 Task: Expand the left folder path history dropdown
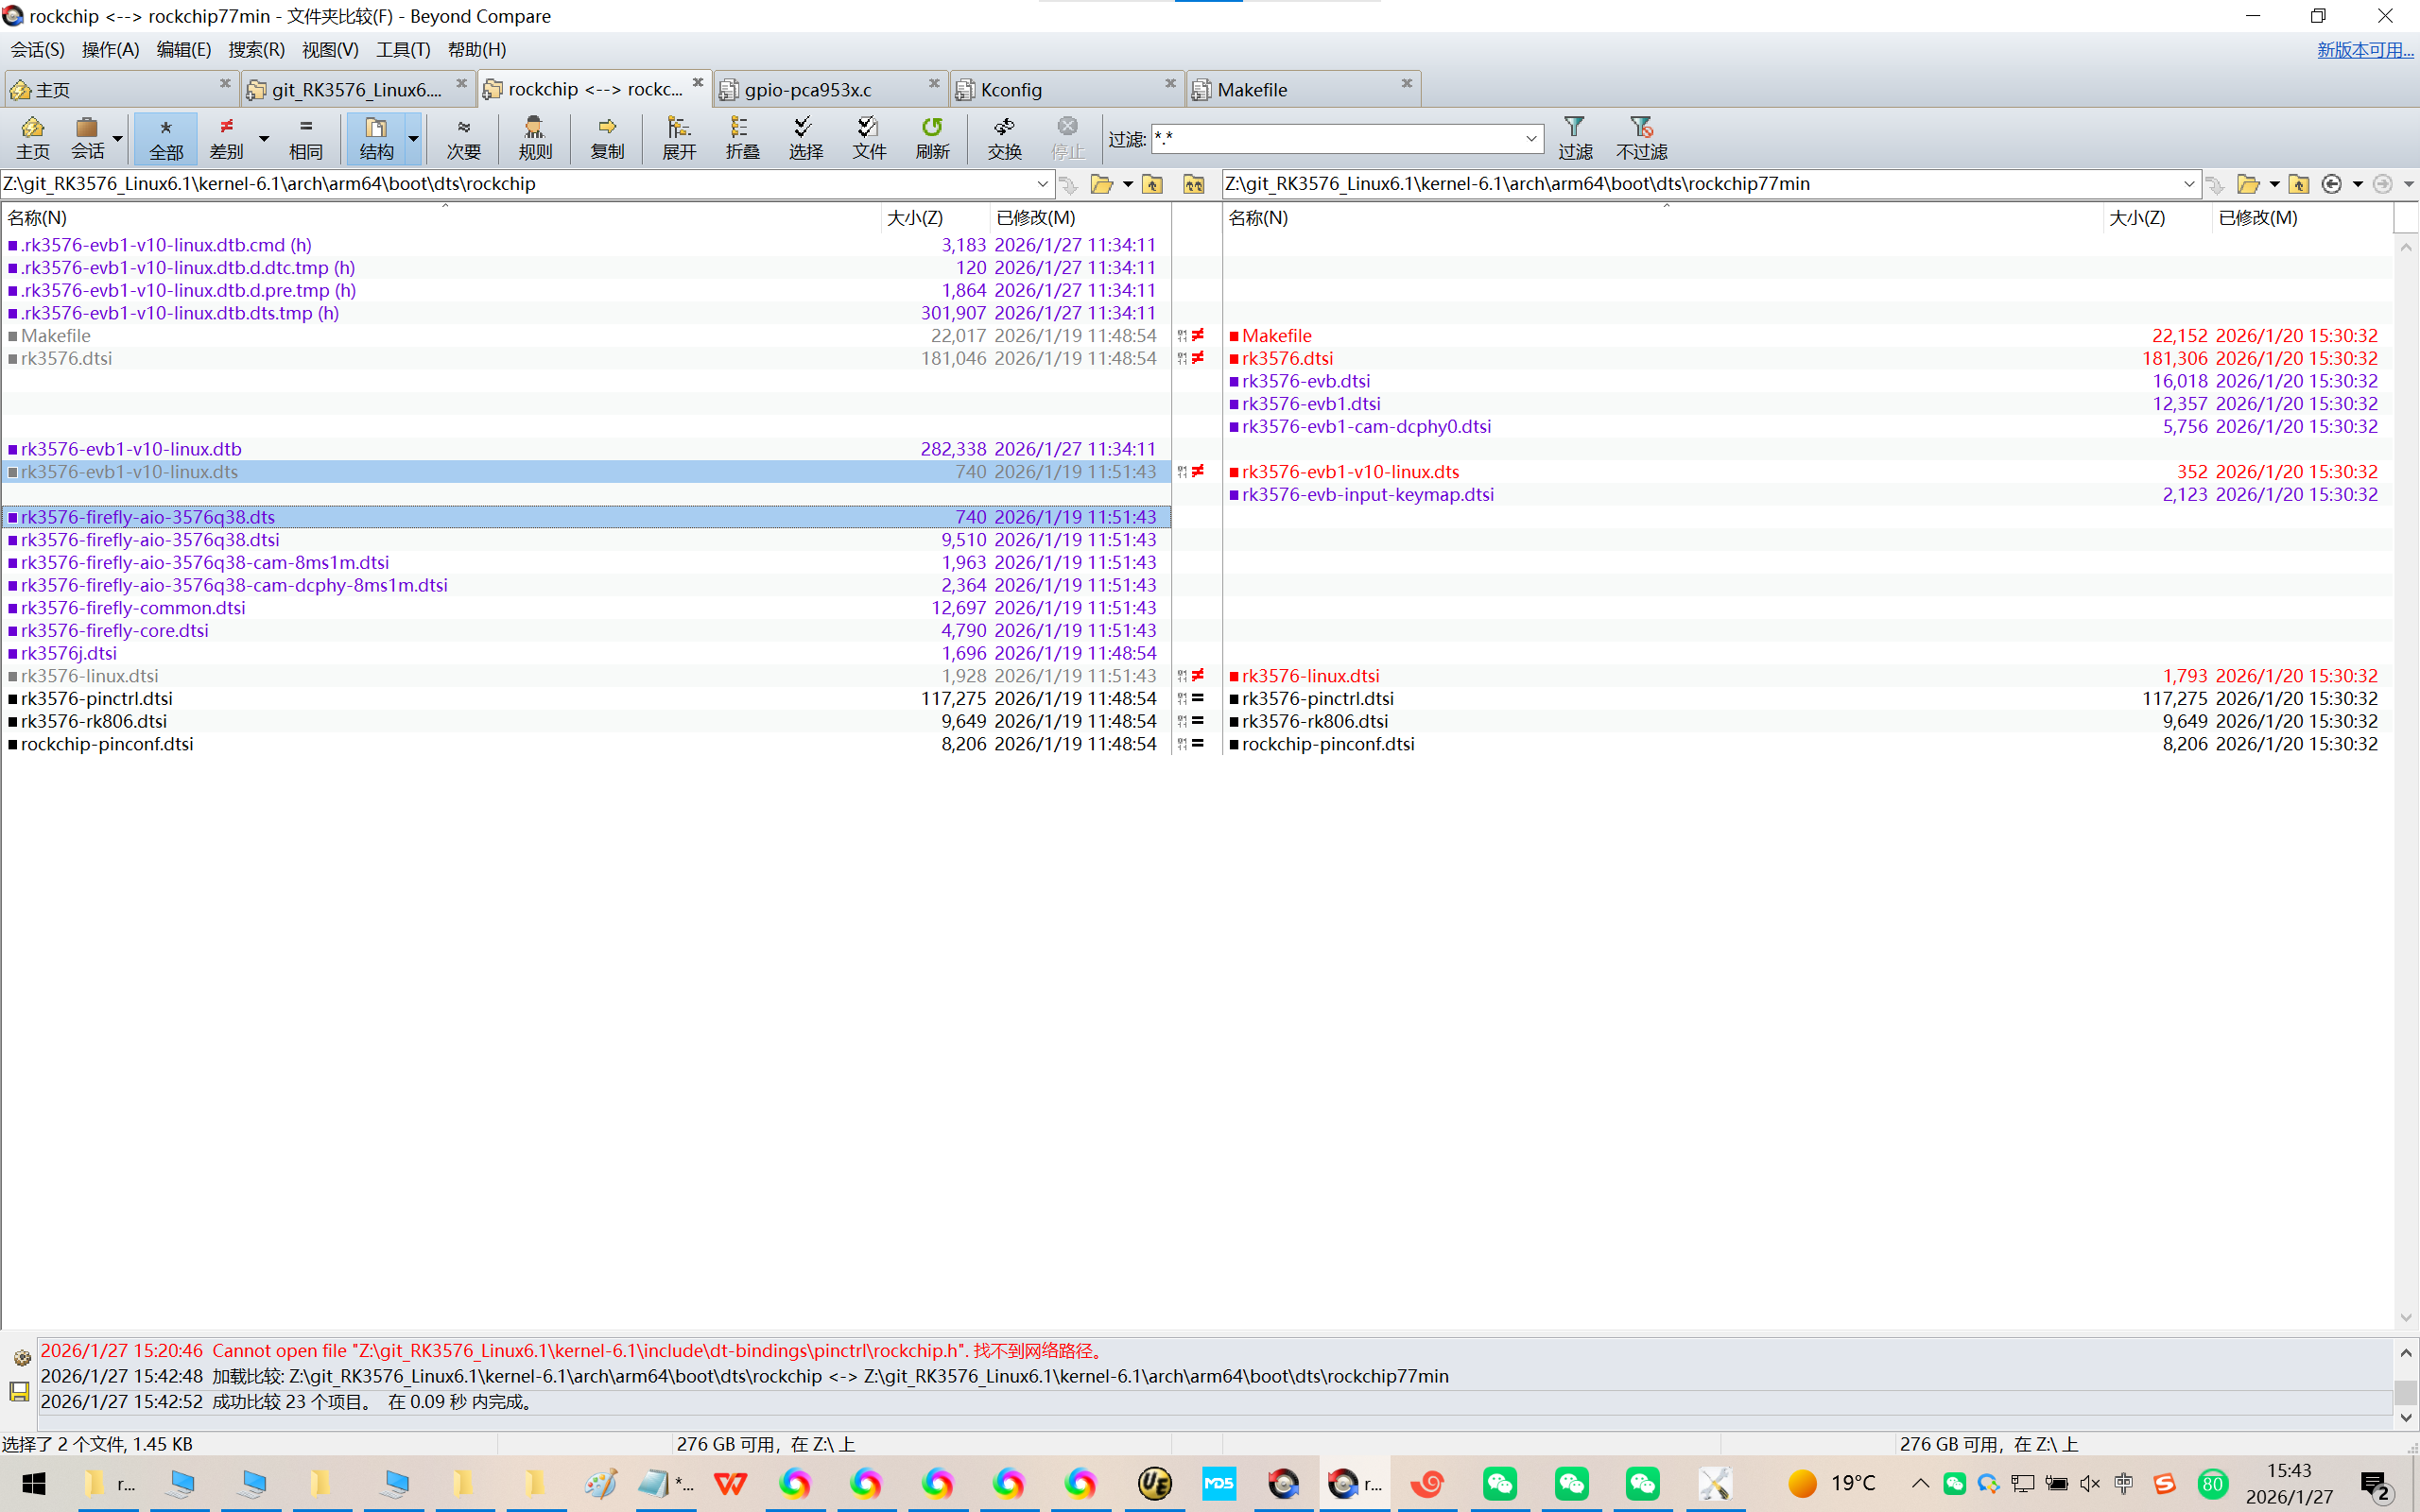[1042, 184]
